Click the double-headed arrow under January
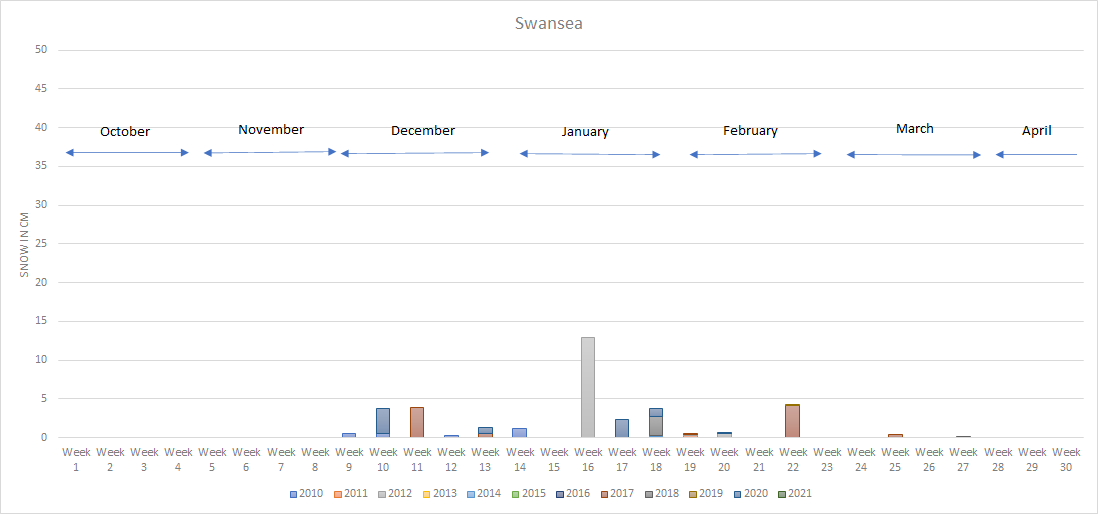Image resolution: width=1098 pixels, height=514 pixels. 590,154
